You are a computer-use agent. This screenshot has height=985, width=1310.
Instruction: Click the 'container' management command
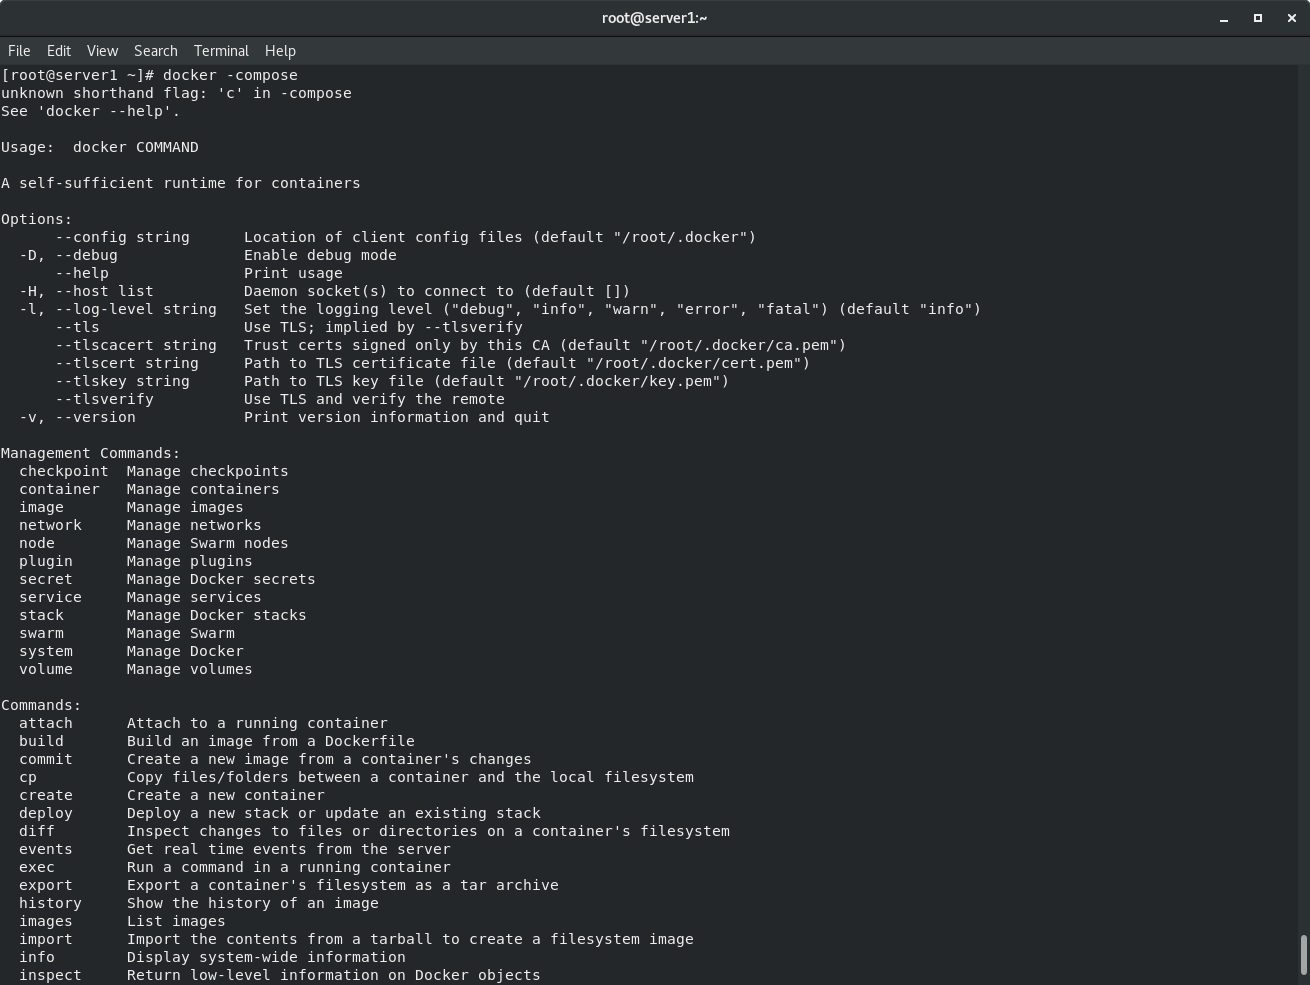(x=59, y=489)
